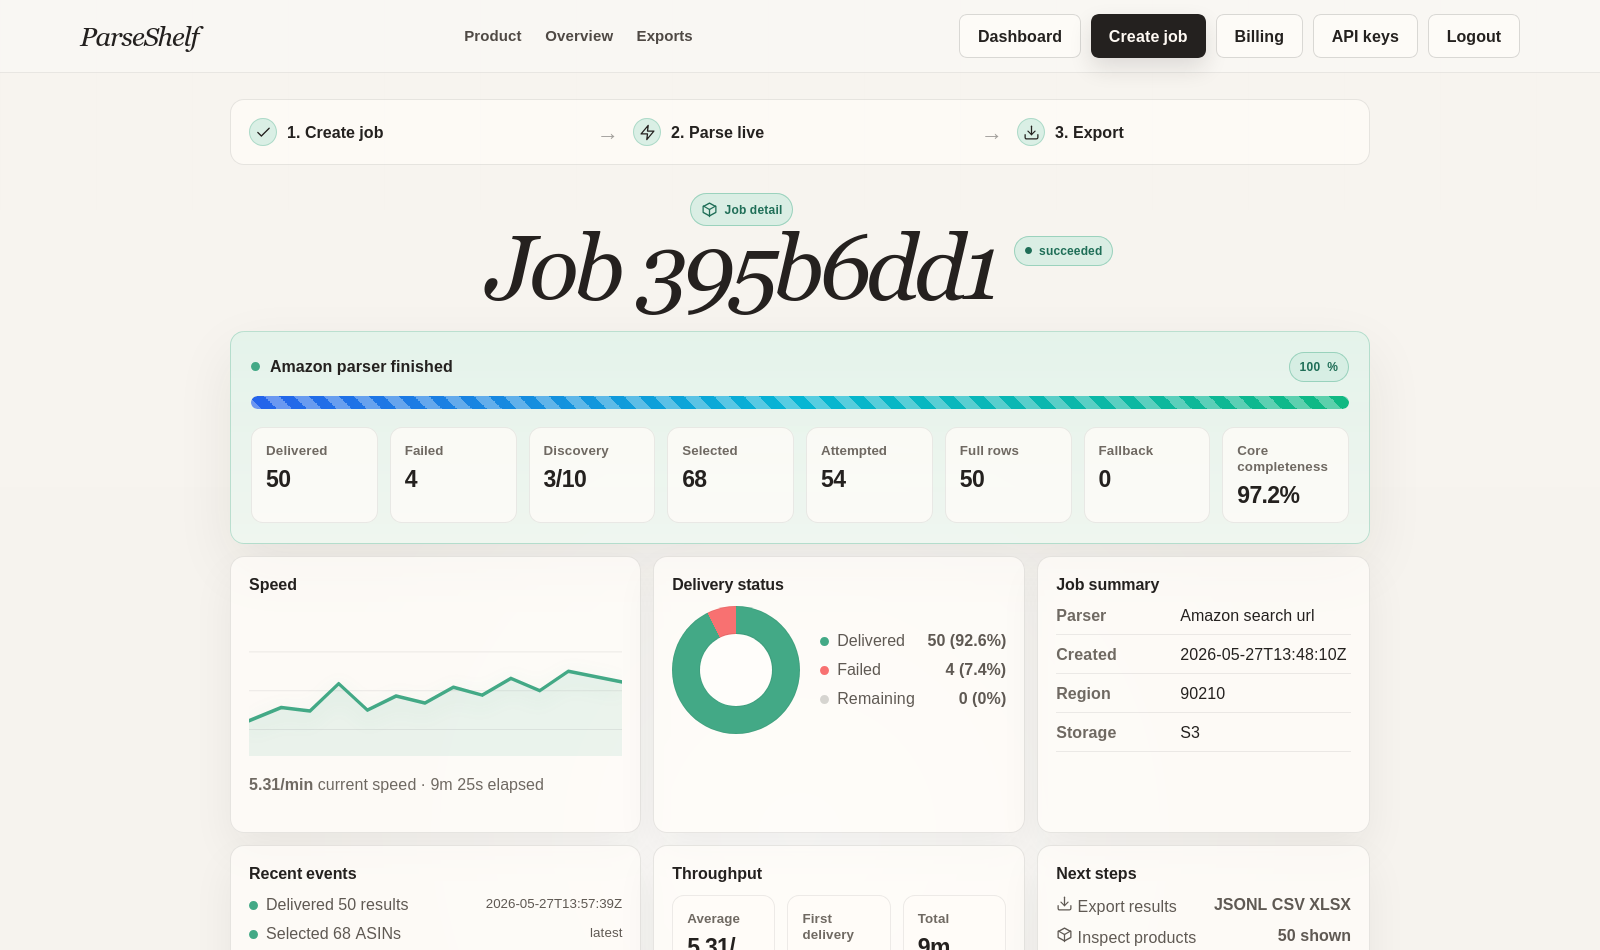Open the Overview nav link
Image resolution: width=1600 pixels, height=950 pixels.
tap(579, 36)
